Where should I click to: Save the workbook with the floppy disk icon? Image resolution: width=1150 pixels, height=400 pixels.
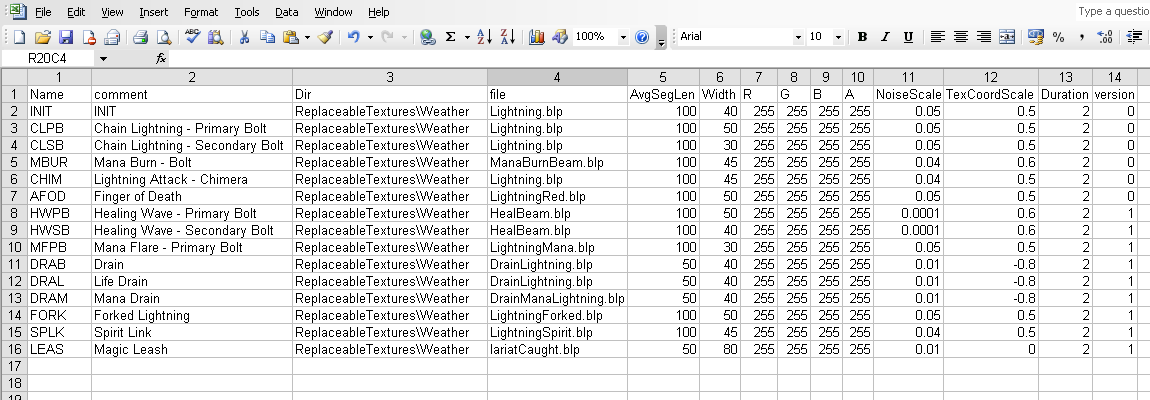[66, 37]
